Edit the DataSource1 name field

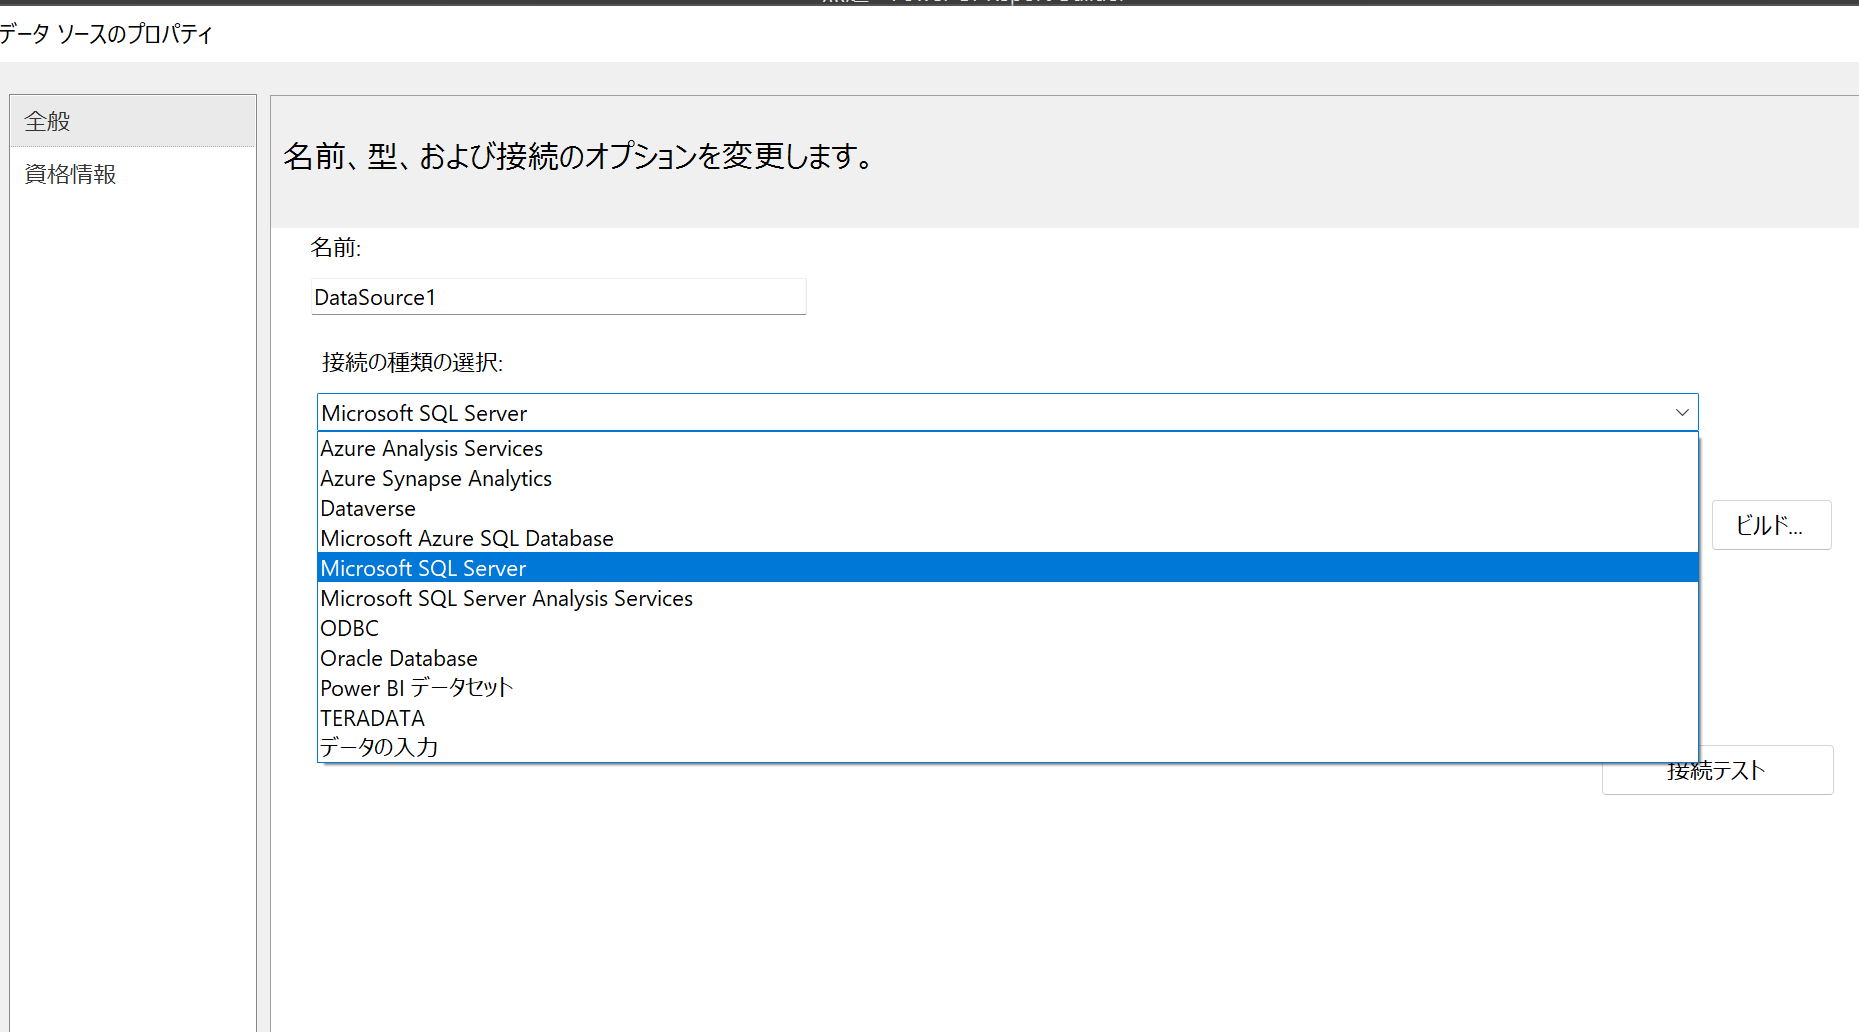558,297
